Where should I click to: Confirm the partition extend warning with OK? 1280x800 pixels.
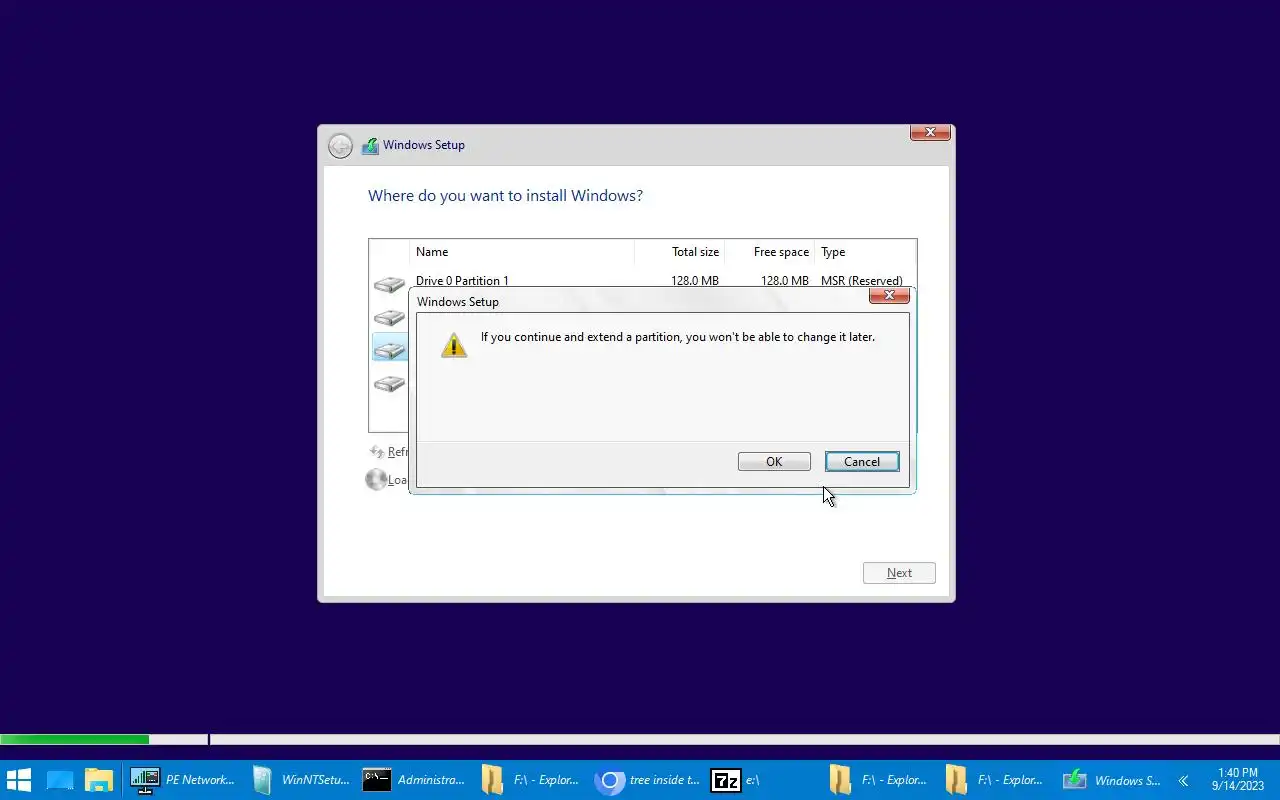pos(774,461)
